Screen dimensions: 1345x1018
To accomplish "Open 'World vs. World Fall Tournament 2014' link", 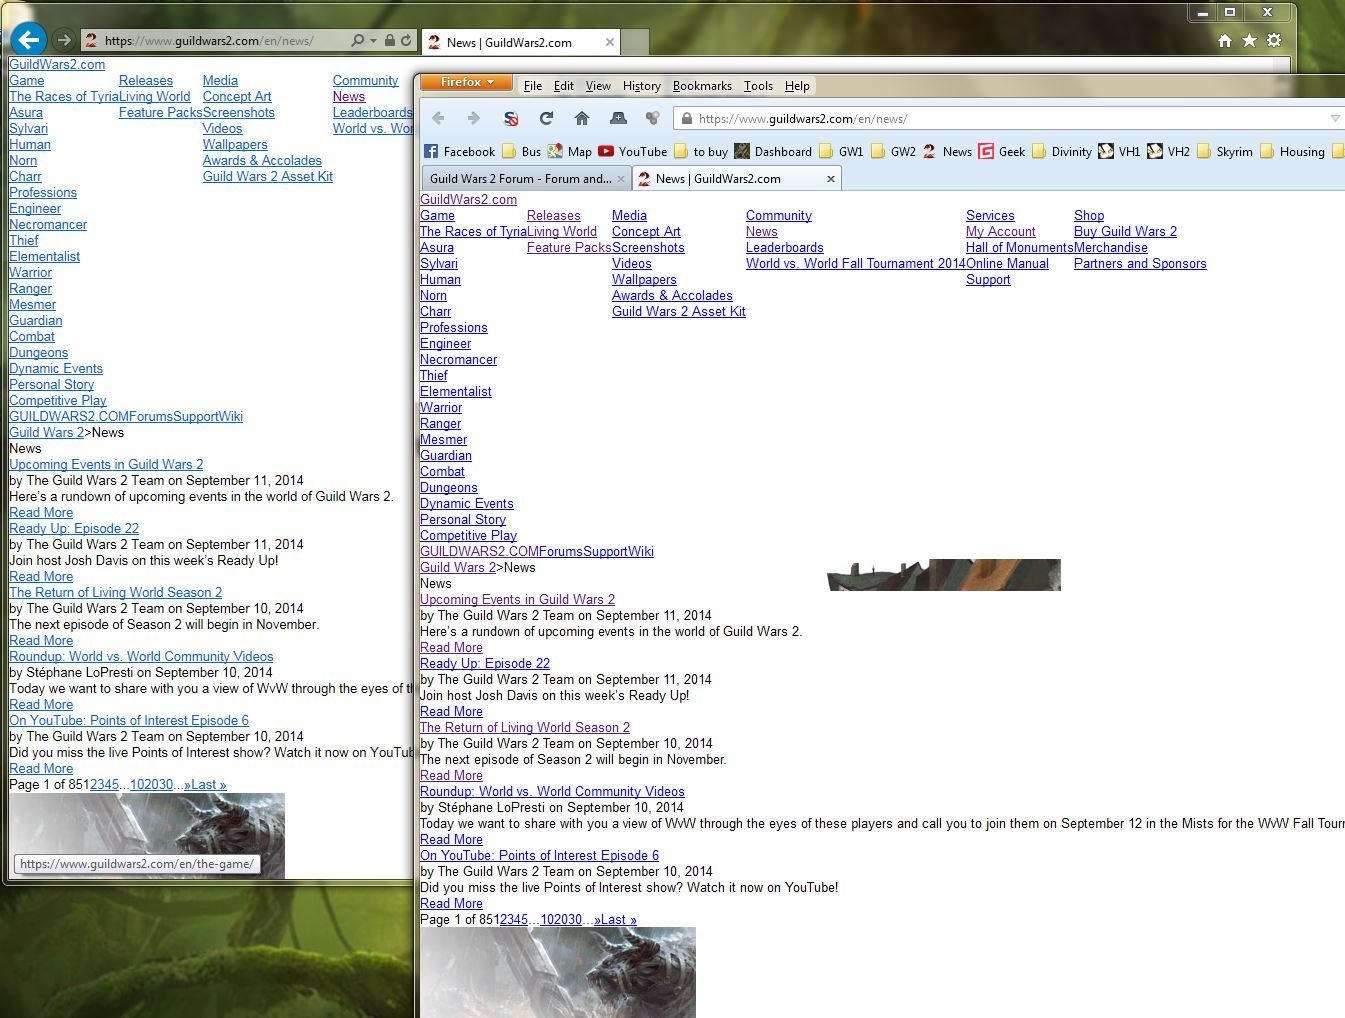I will tap(856, 264).
